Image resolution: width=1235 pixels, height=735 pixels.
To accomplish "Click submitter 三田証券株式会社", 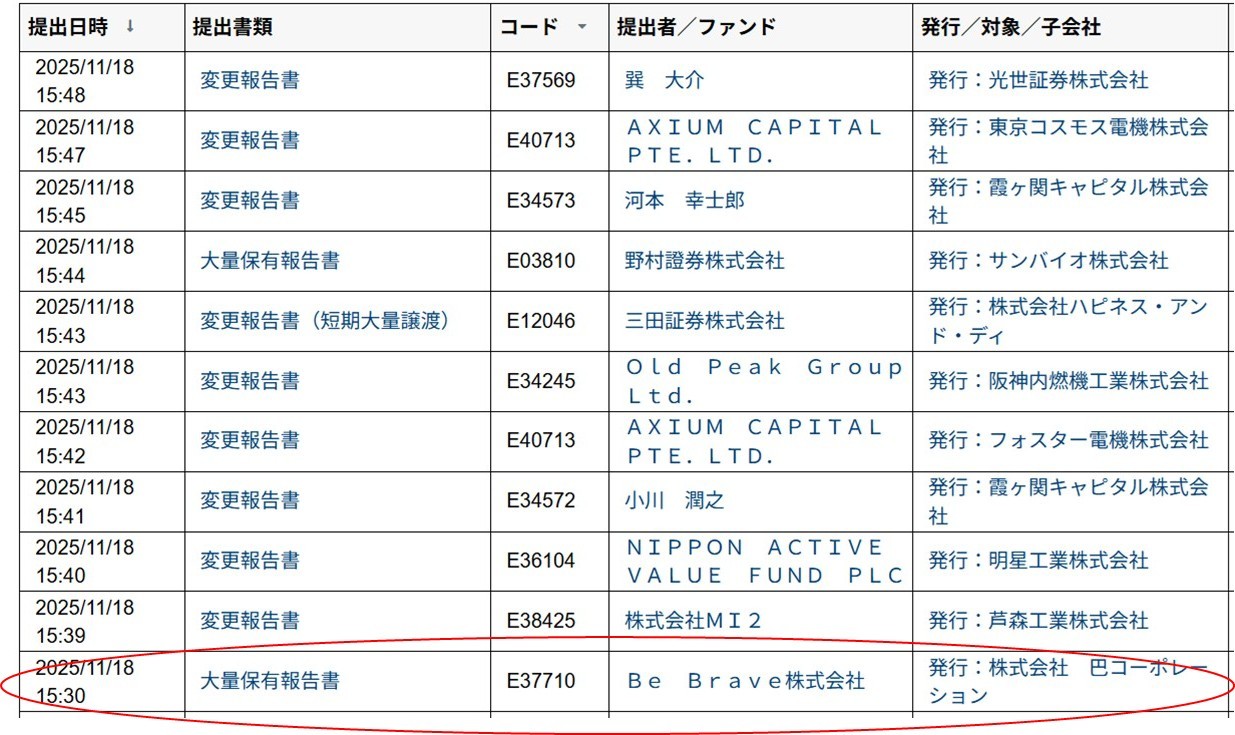I will pos(704,321).
